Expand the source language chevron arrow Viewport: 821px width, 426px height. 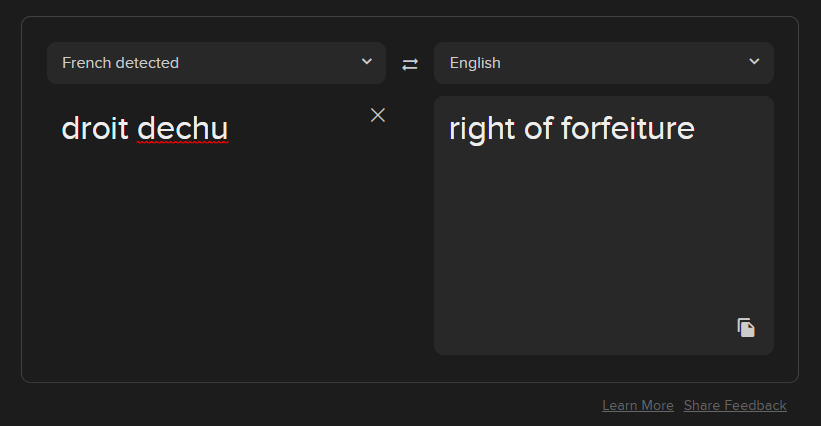coord(366,62)
